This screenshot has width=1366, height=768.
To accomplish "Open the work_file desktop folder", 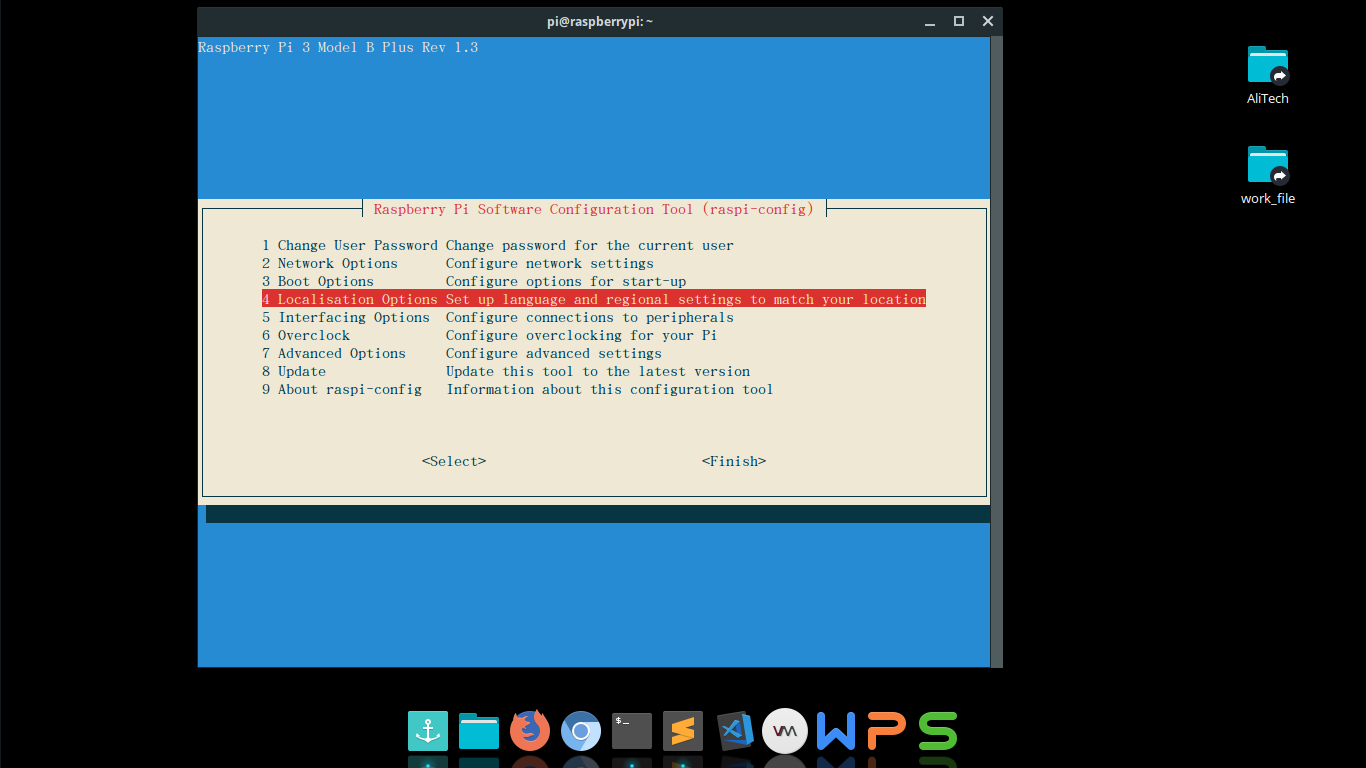I will point(1268,175).
